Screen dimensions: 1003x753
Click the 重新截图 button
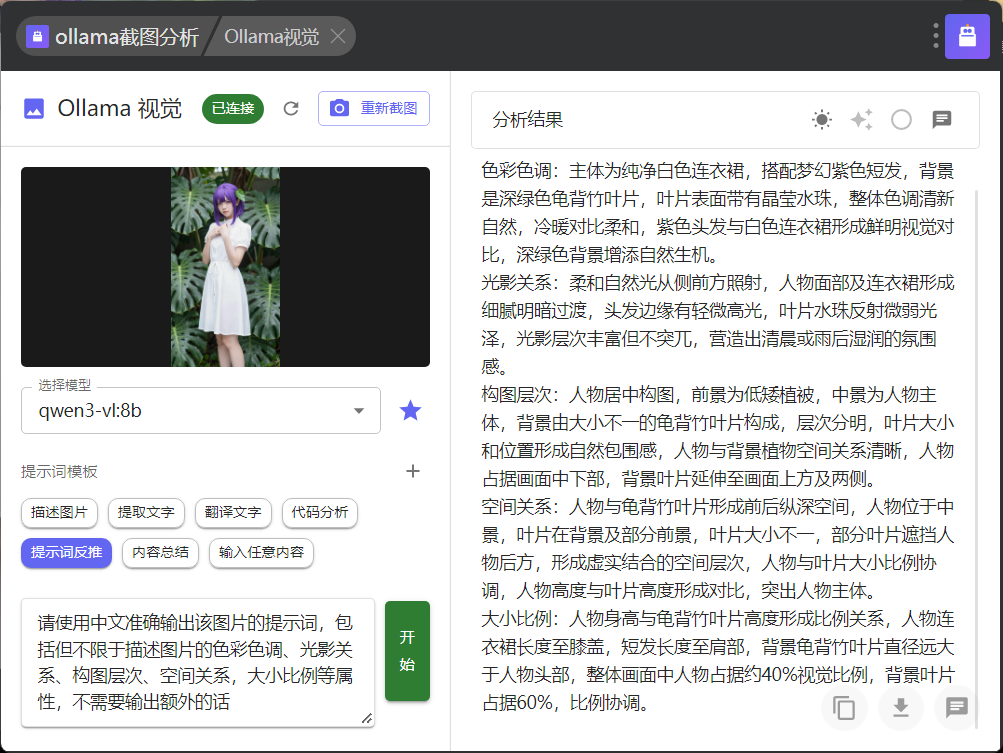click(374, 109)
